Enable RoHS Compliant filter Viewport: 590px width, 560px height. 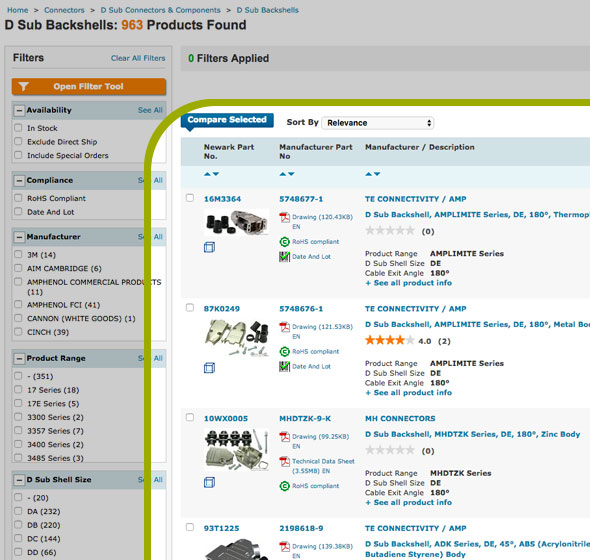click(x=18, y=198)
